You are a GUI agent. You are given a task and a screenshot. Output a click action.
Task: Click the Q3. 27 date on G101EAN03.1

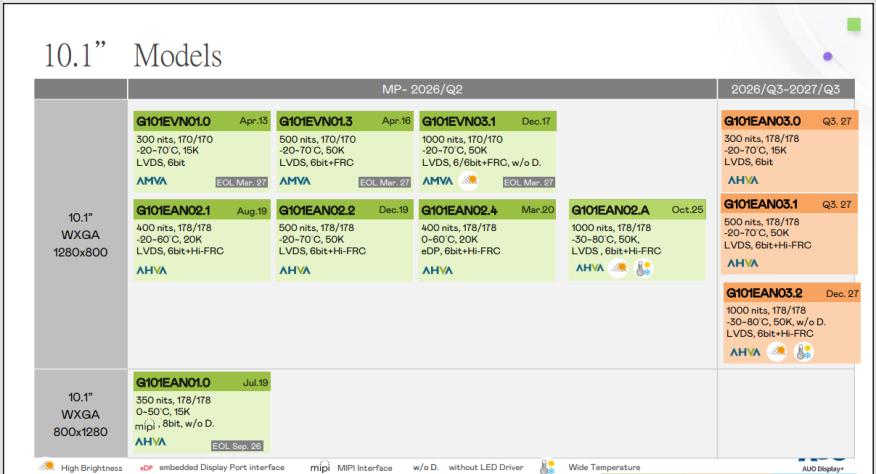[837, 205]
